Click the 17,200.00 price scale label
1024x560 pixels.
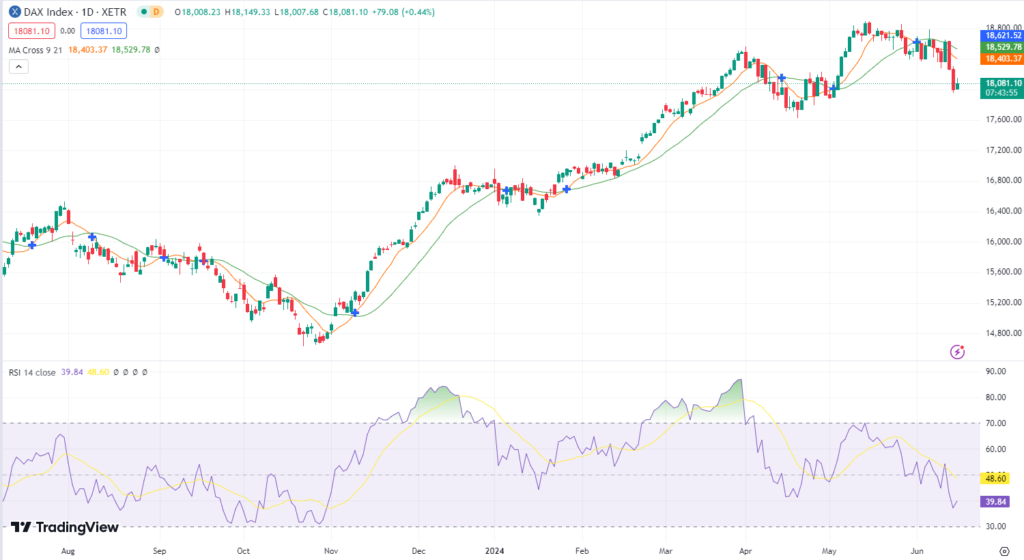pos(1003,149)
